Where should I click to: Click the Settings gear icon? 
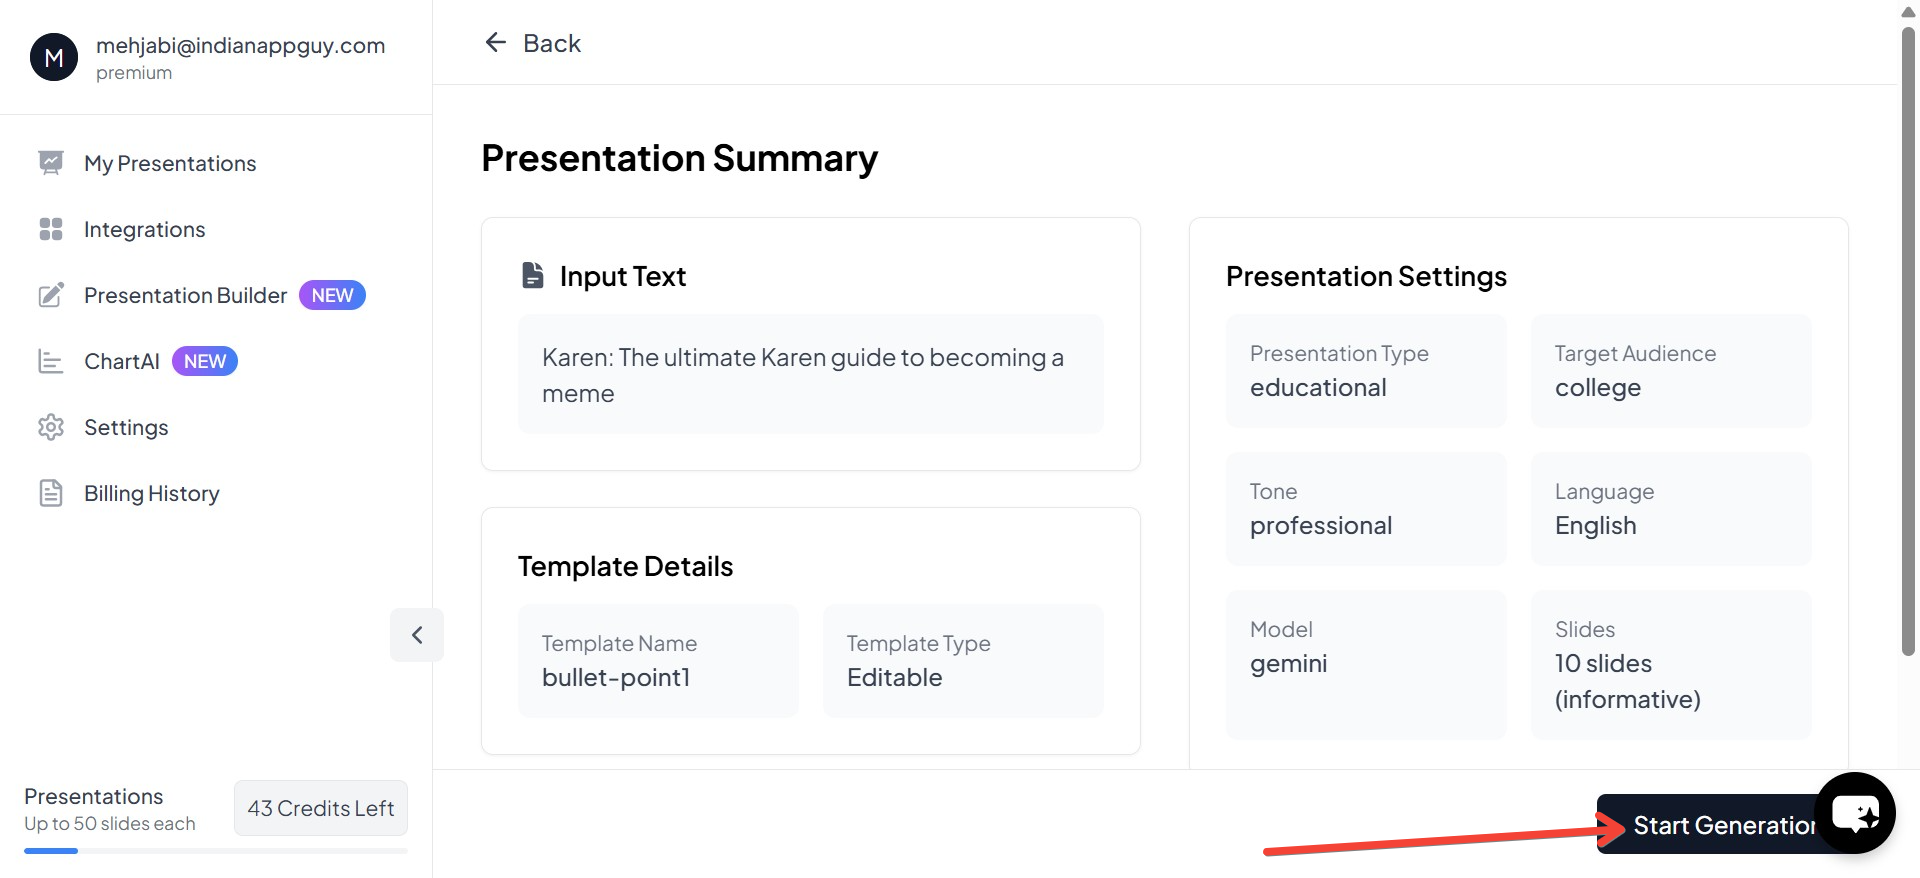coord(51,427)
